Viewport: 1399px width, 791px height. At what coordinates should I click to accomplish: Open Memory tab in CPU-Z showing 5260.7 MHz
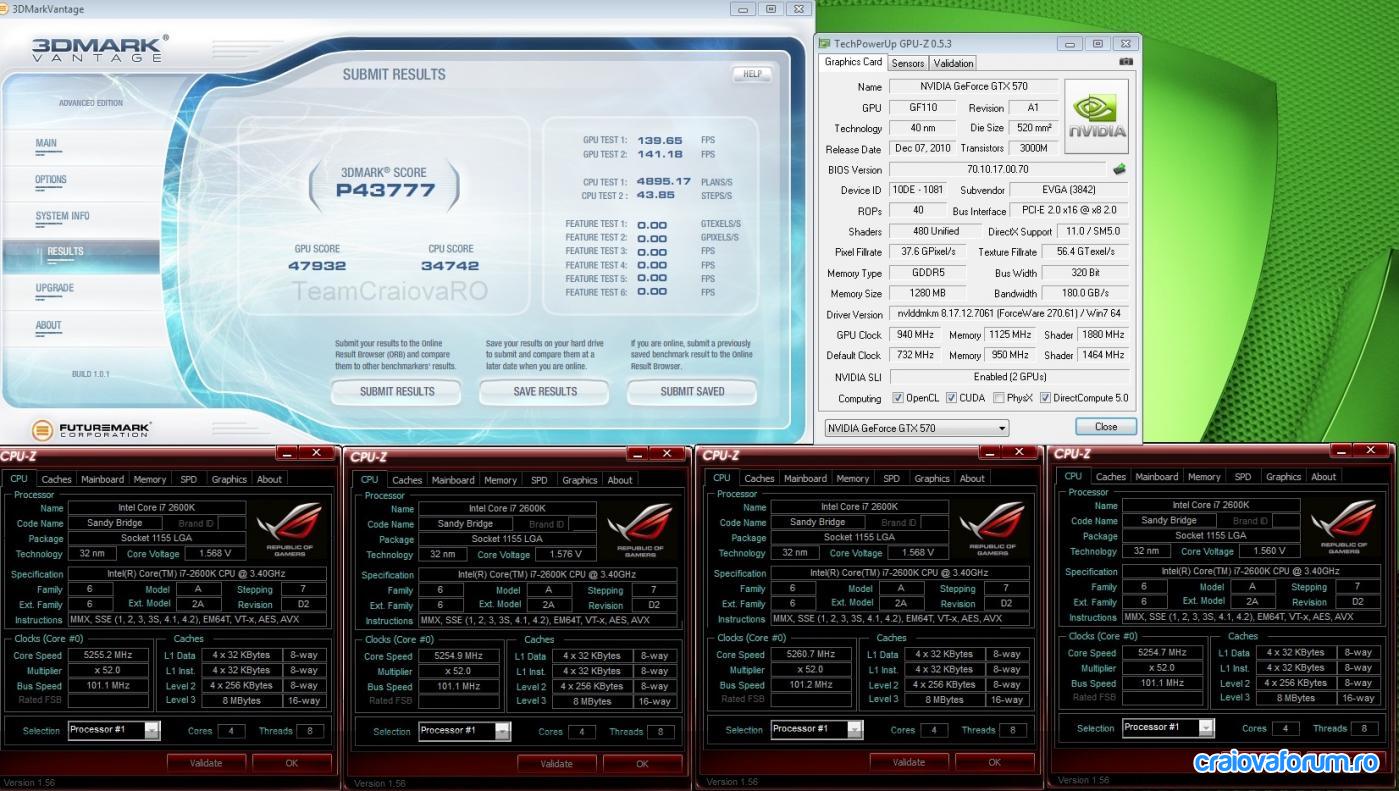(x=852, y=478)
